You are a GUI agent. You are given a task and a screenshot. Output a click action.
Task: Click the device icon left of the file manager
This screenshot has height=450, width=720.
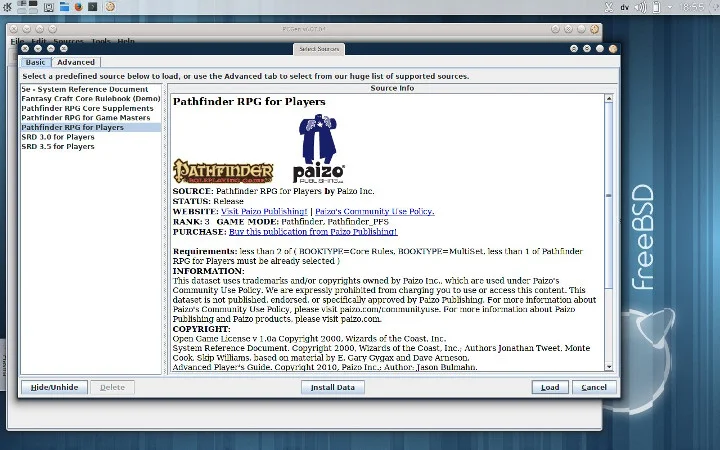49,6
